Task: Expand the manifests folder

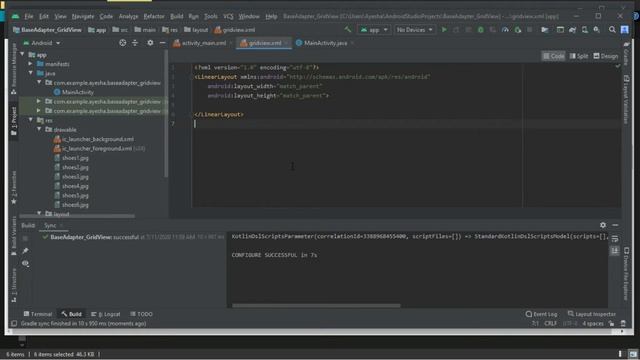Action: pos(31,64)
